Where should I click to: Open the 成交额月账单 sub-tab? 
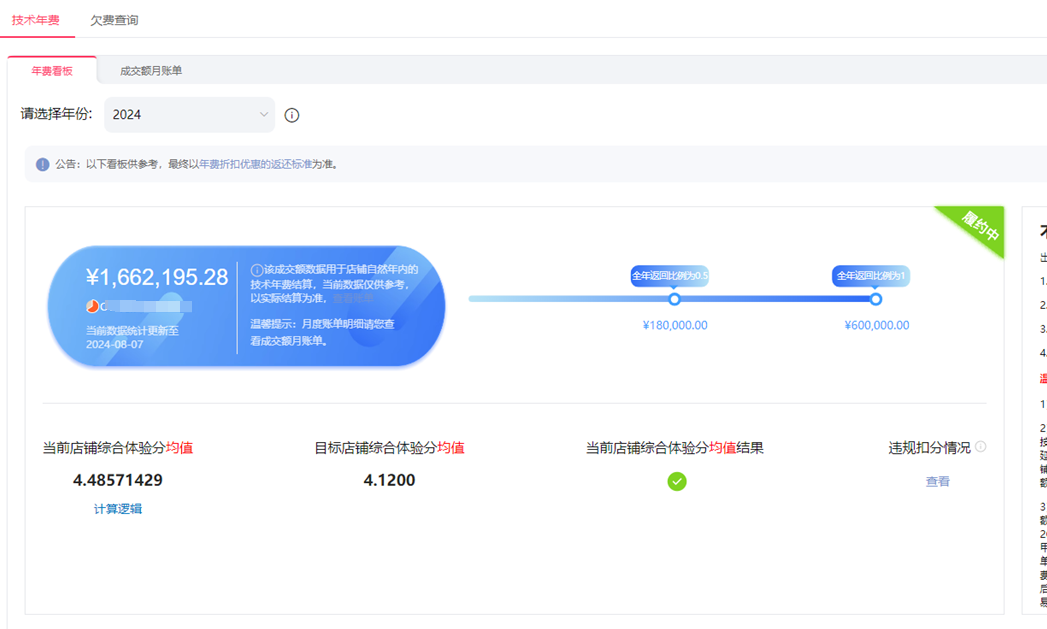coord(151,71)
